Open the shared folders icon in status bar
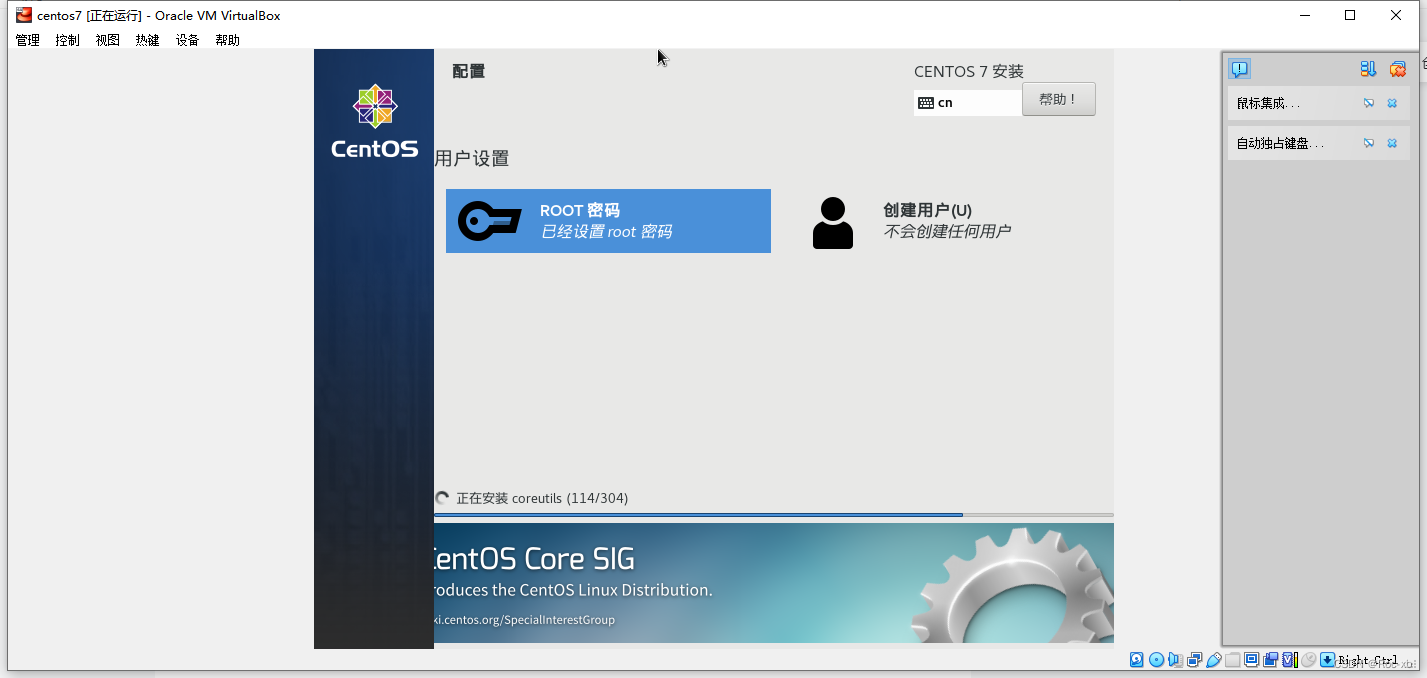Viewport: 1427px width, 678px height. click(x=1232, y=659)
